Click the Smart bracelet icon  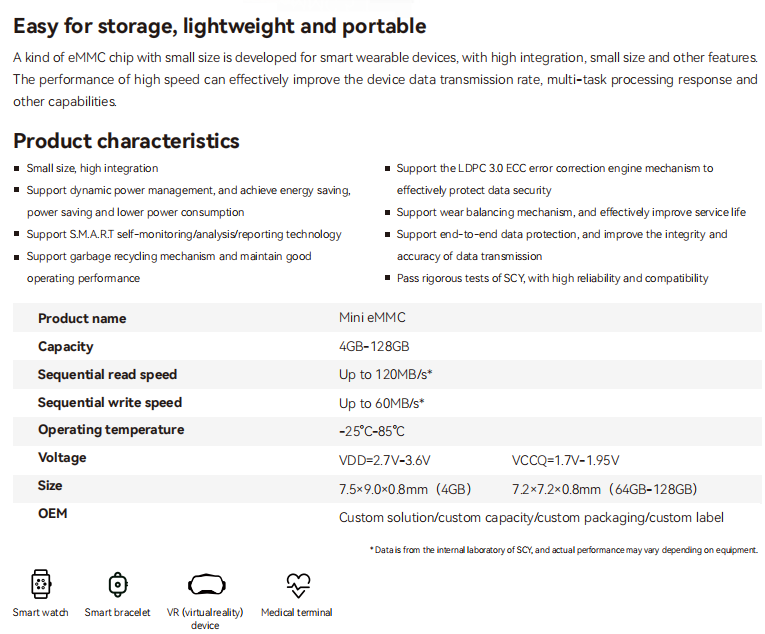point(118,583)
